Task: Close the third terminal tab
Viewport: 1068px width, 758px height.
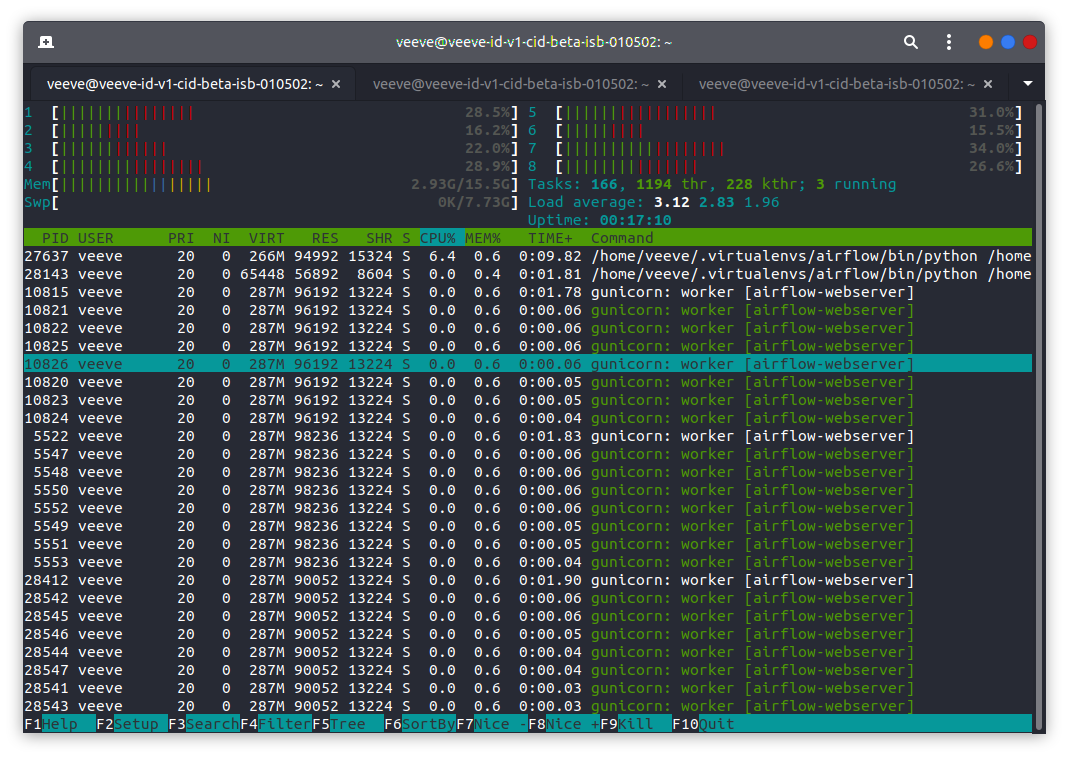Action: click(988, 84)
